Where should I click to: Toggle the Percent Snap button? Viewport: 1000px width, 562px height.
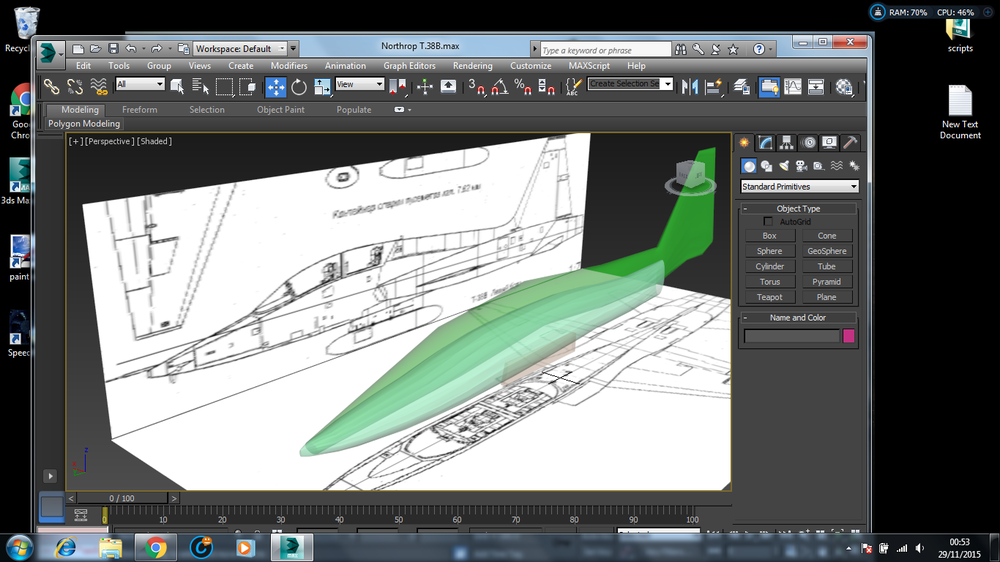(x=523, y=87)
